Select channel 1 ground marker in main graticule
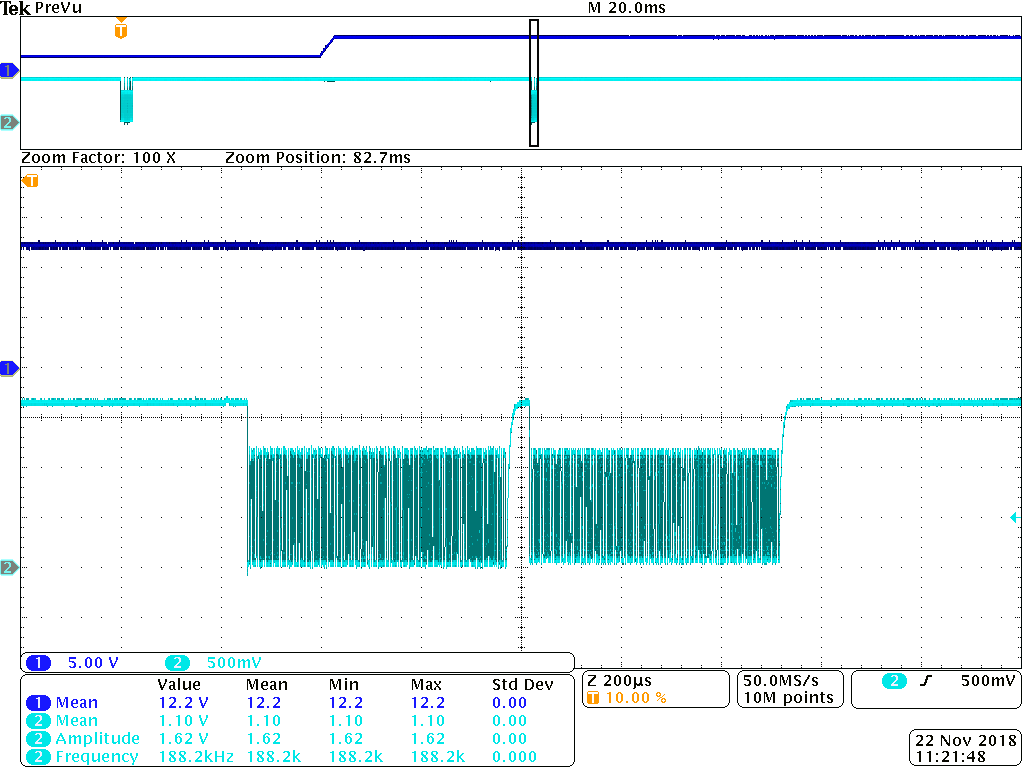1024x768 pixels. (9, 369)
